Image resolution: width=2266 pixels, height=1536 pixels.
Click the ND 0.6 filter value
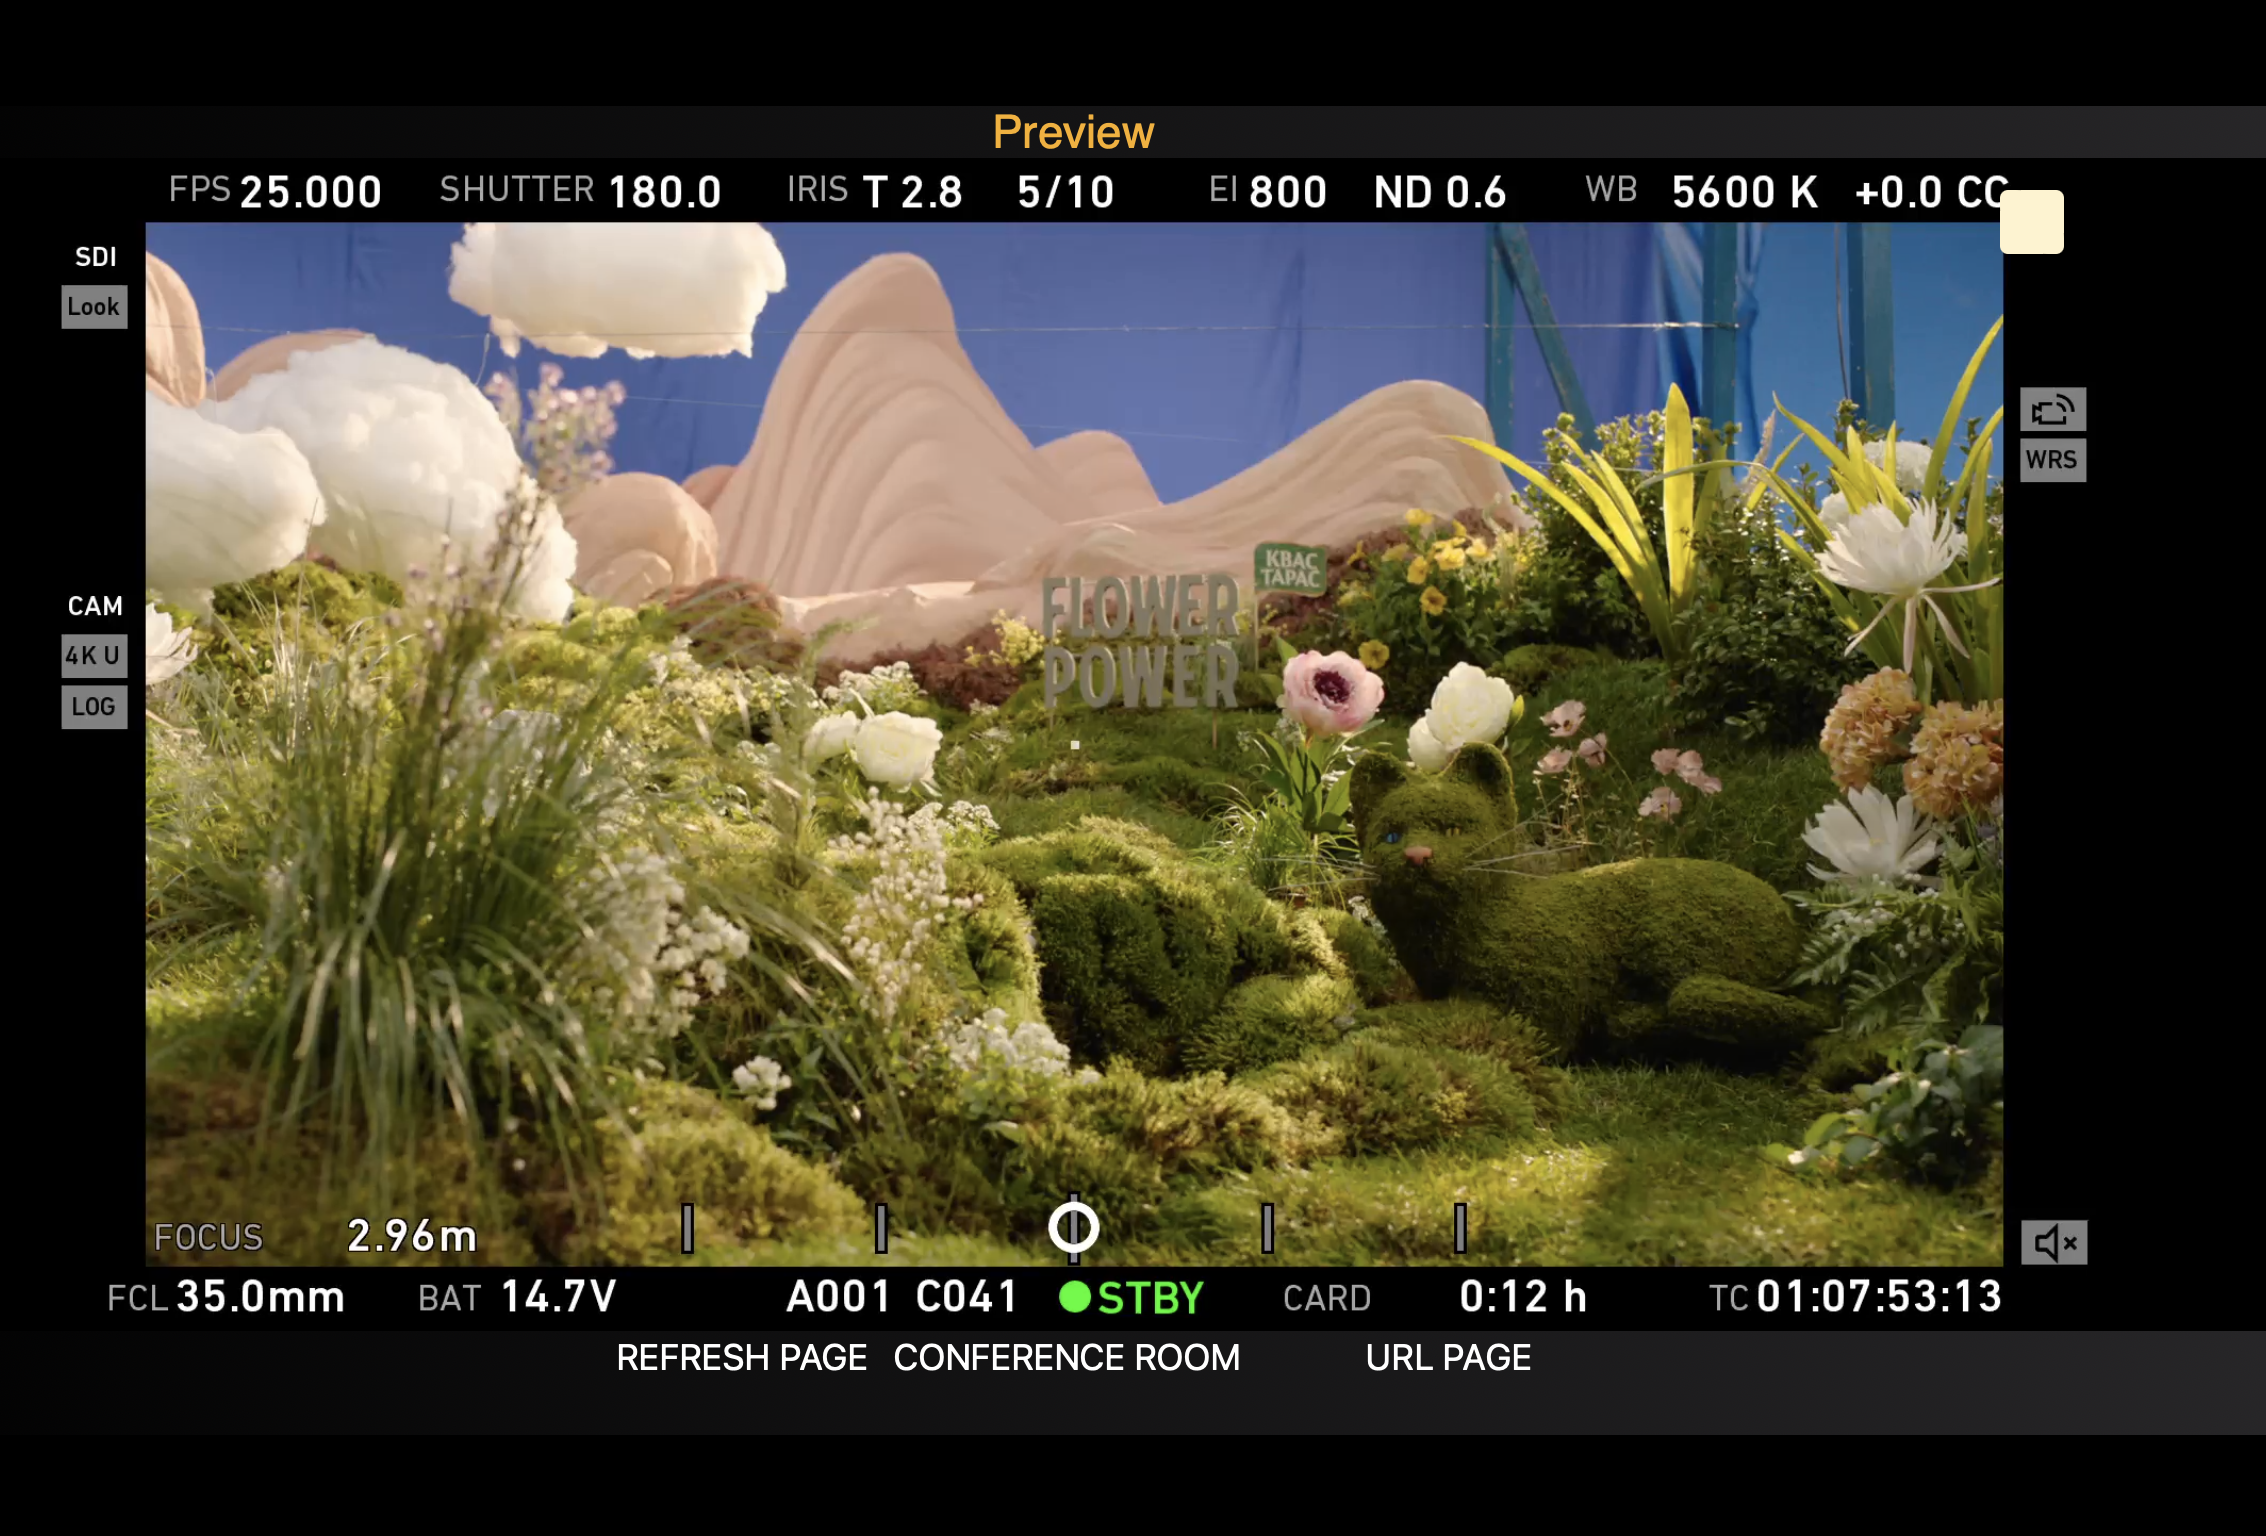(1439, 191)
